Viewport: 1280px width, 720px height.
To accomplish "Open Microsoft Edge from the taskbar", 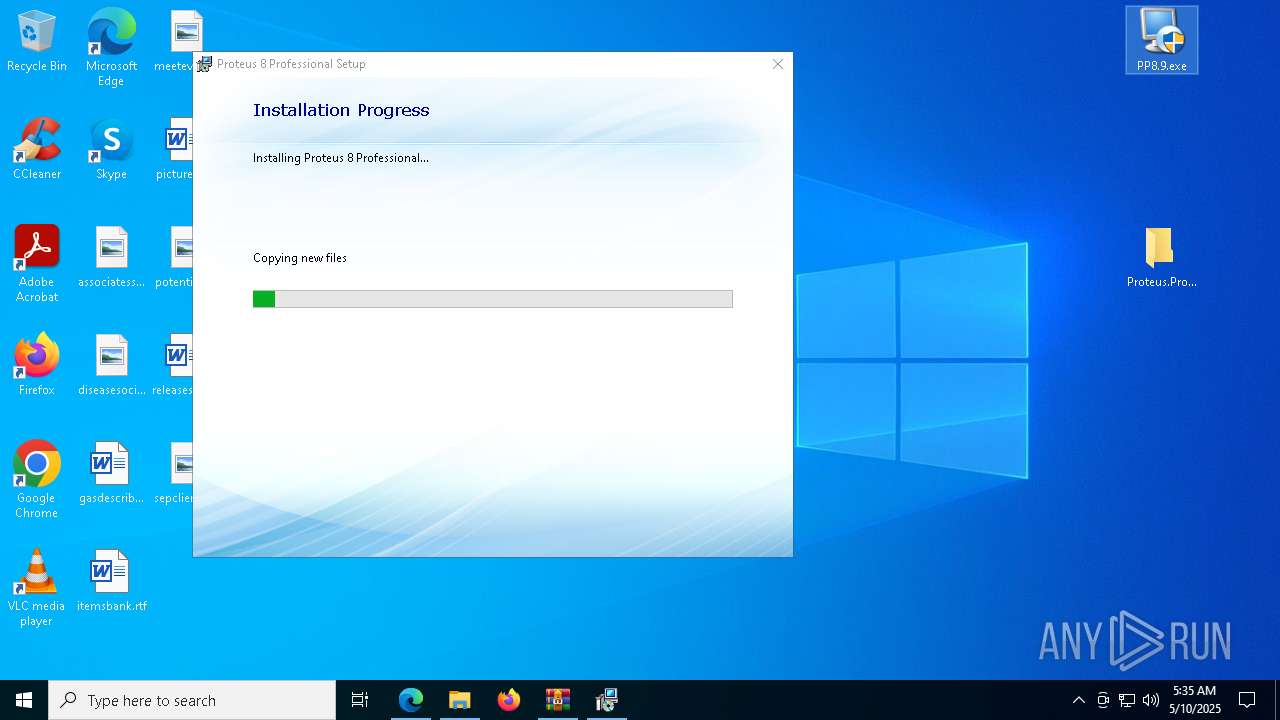I will [x=411, y=700].
